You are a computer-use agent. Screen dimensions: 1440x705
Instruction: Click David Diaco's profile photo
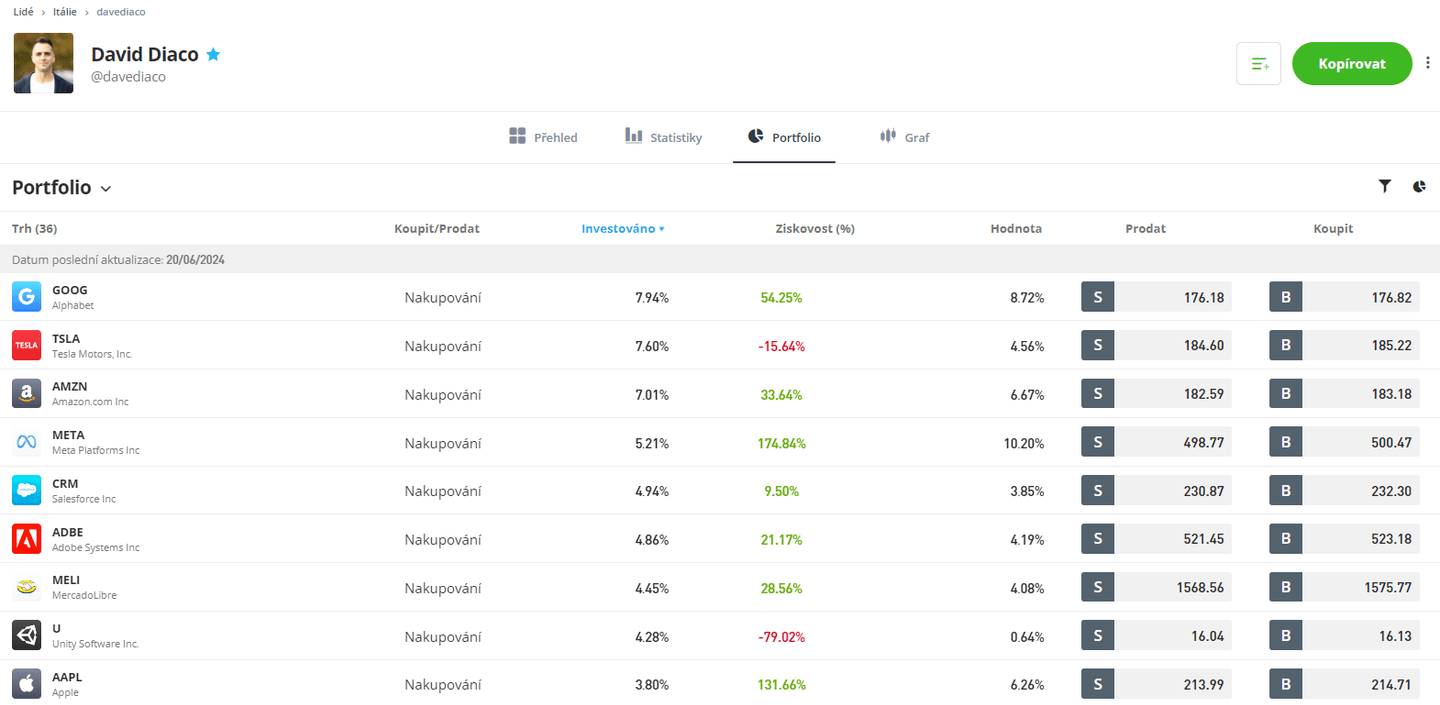[x=44, y=63]
